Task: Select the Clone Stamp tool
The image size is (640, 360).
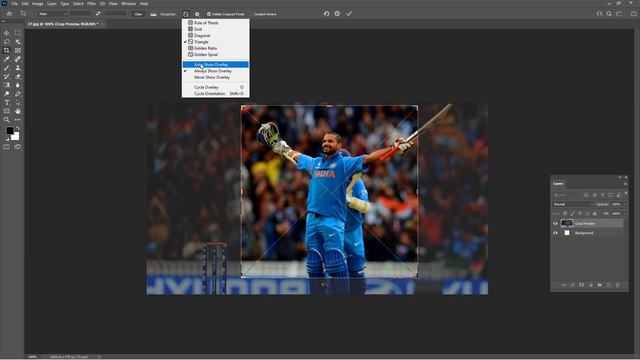Action: [x=18, y=68]
